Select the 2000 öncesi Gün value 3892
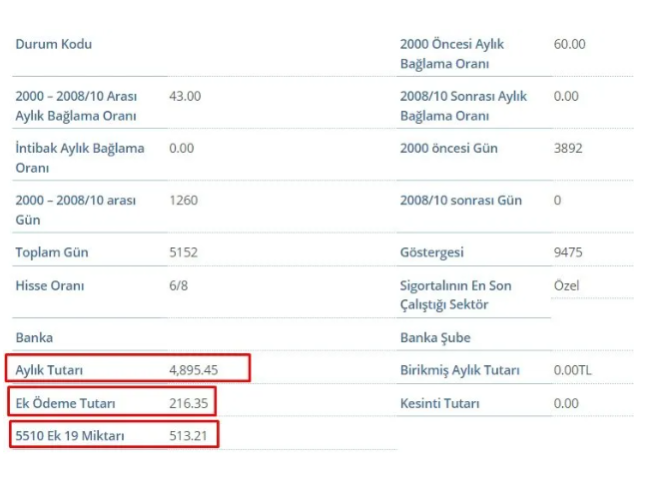This screenshot has height=479, width=650. pyautogui.click(x=568, y=148)
